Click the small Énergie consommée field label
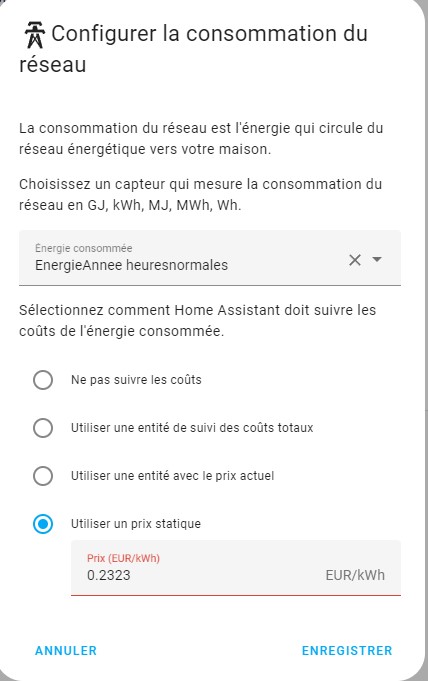Screen dimensions: 428x681 pyautogui.click(x=84, y=248)
